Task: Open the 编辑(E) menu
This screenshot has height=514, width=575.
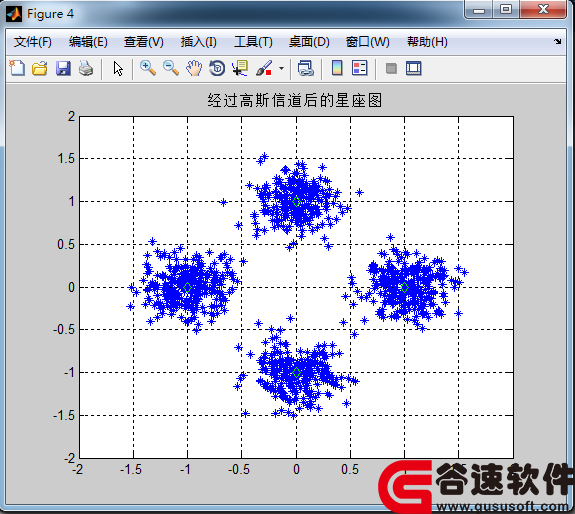Action: tap(88, 42)
